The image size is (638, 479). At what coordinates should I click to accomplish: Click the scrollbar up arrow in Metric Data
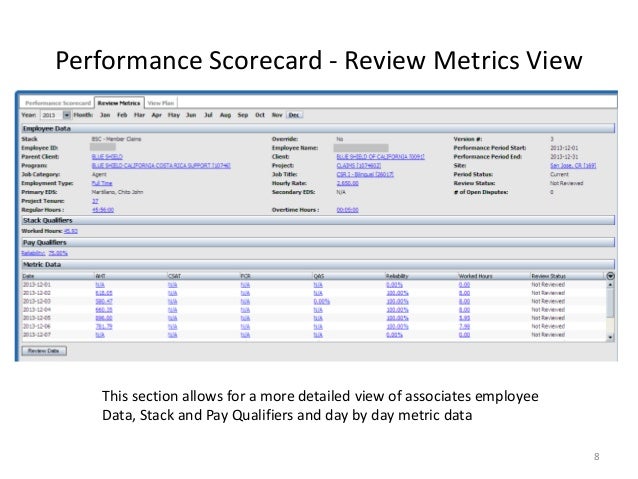click(x=610, y=285)
